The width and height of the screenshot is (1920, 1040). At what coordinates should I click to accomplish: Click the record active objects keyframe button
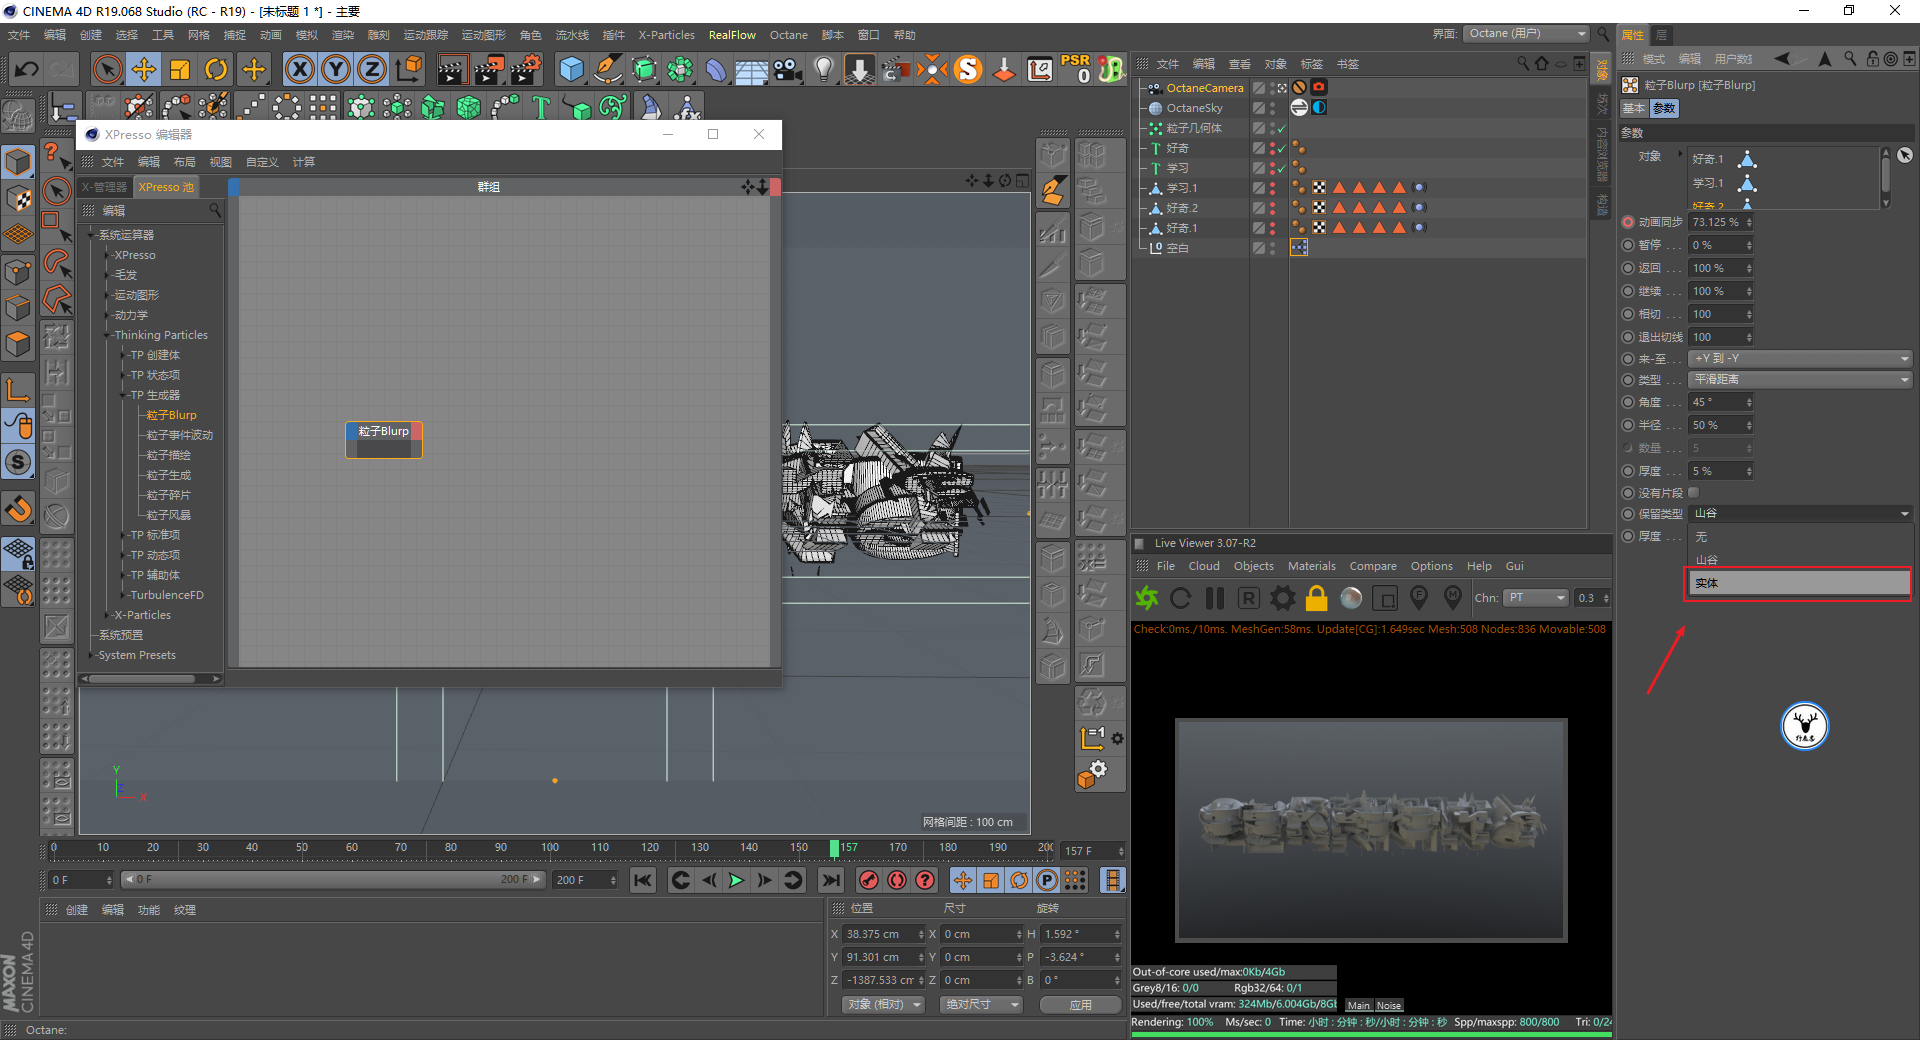868,880
